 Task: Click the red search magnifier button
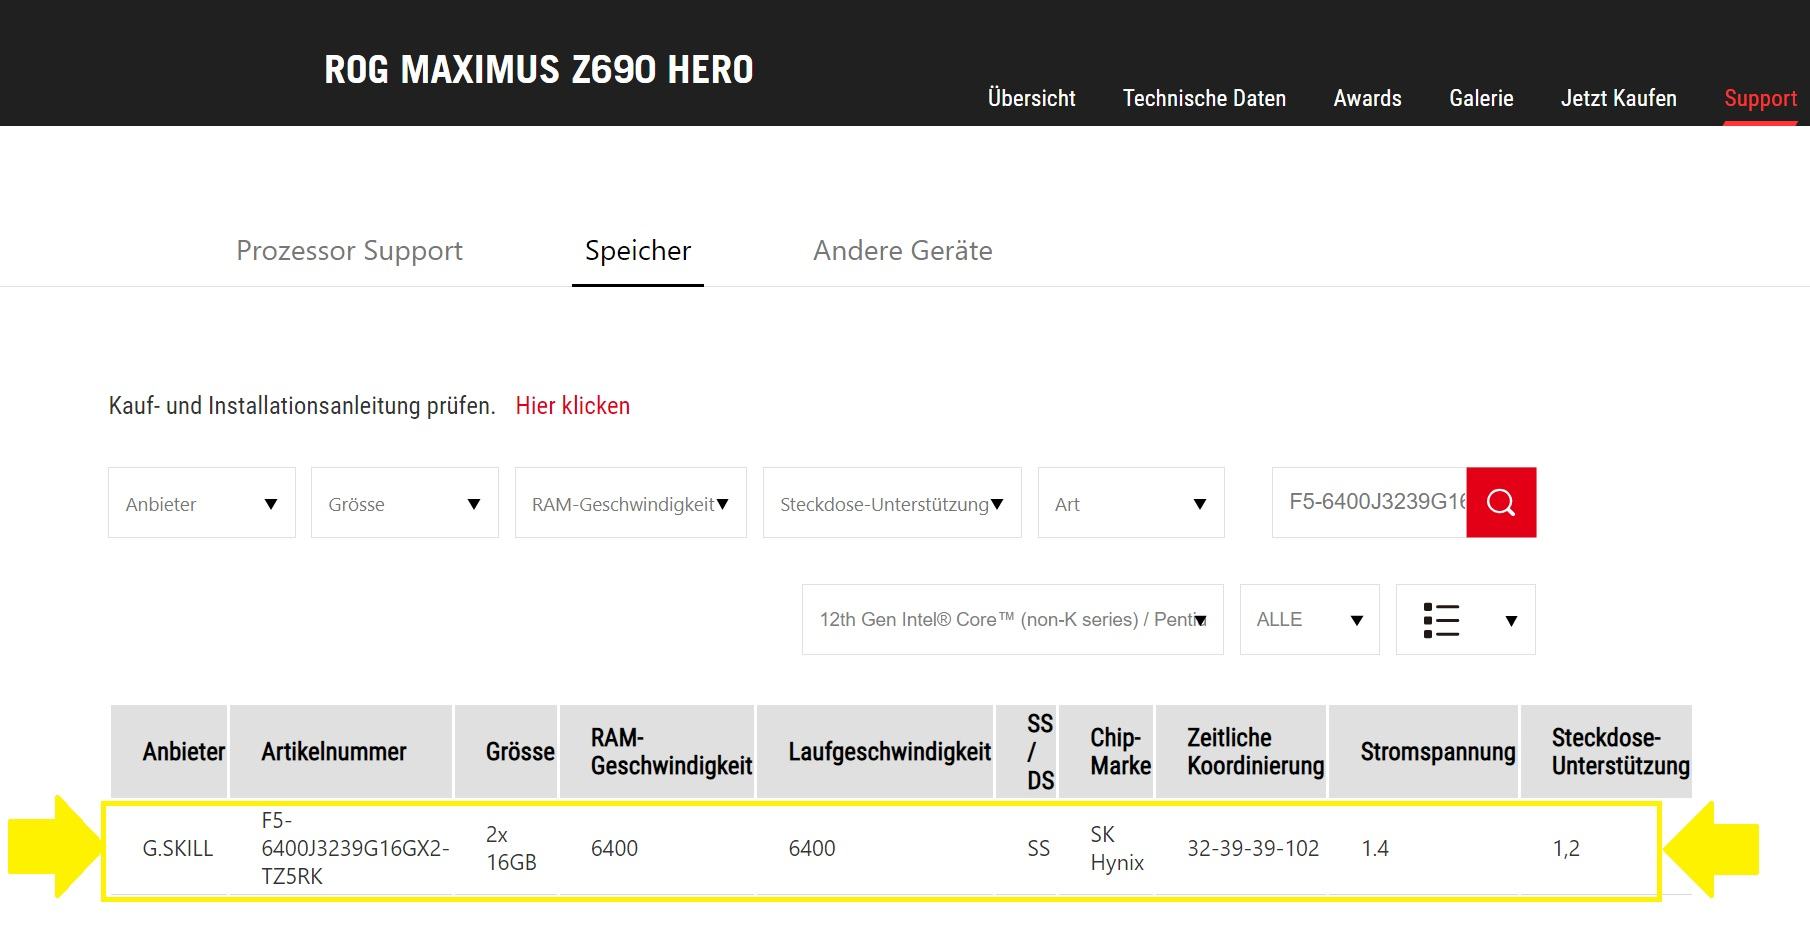(x=1501, y=502)
